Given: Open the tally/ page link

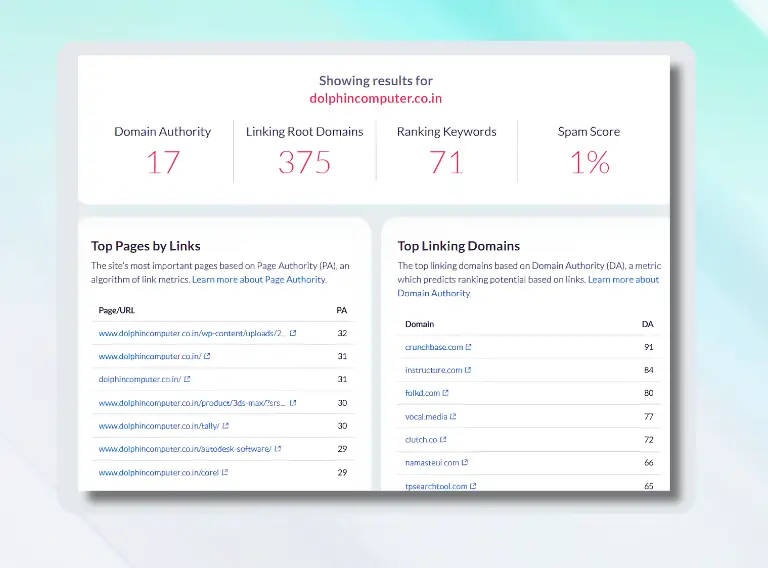Looking at the screenshot, I should (159, 426).
